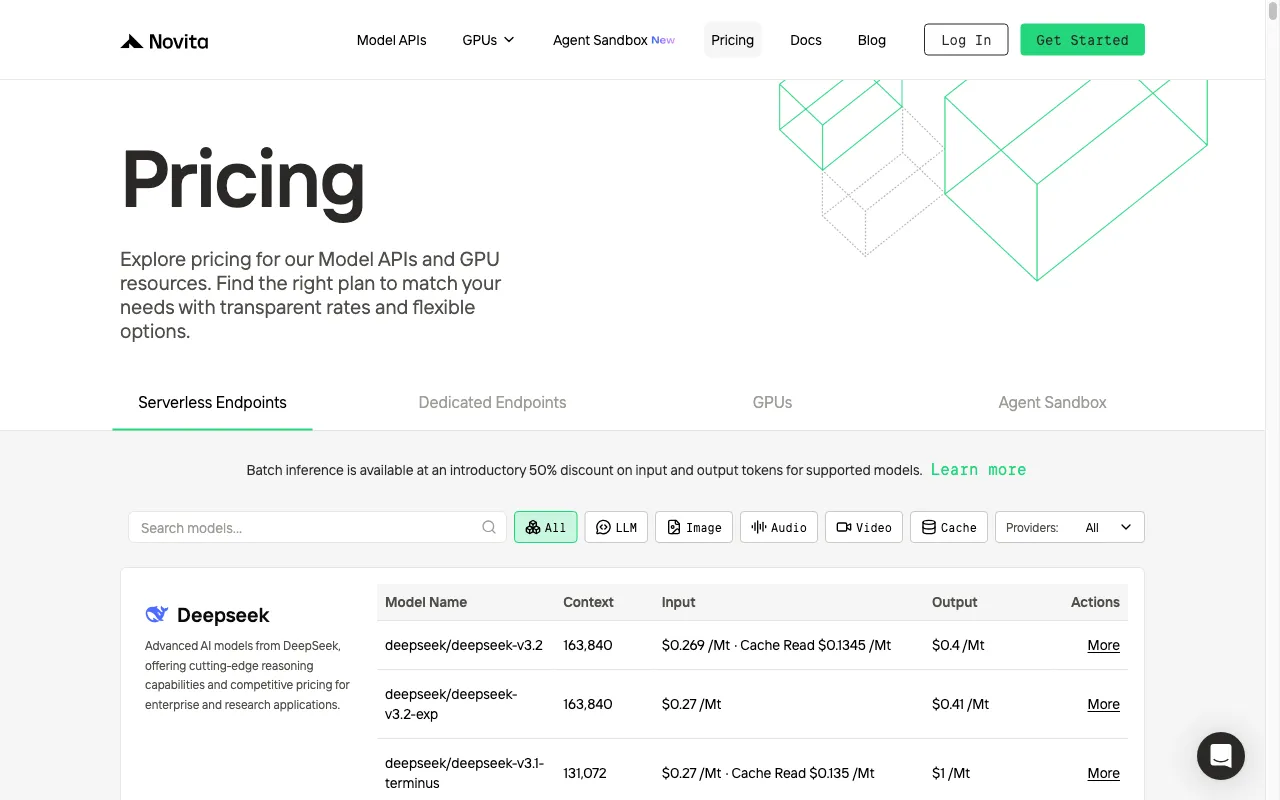The image size is (1280, 800).
Task: Click model name deepseek/deepseek-v3.2
Action: pyautogui.click(x=464, y=645)
